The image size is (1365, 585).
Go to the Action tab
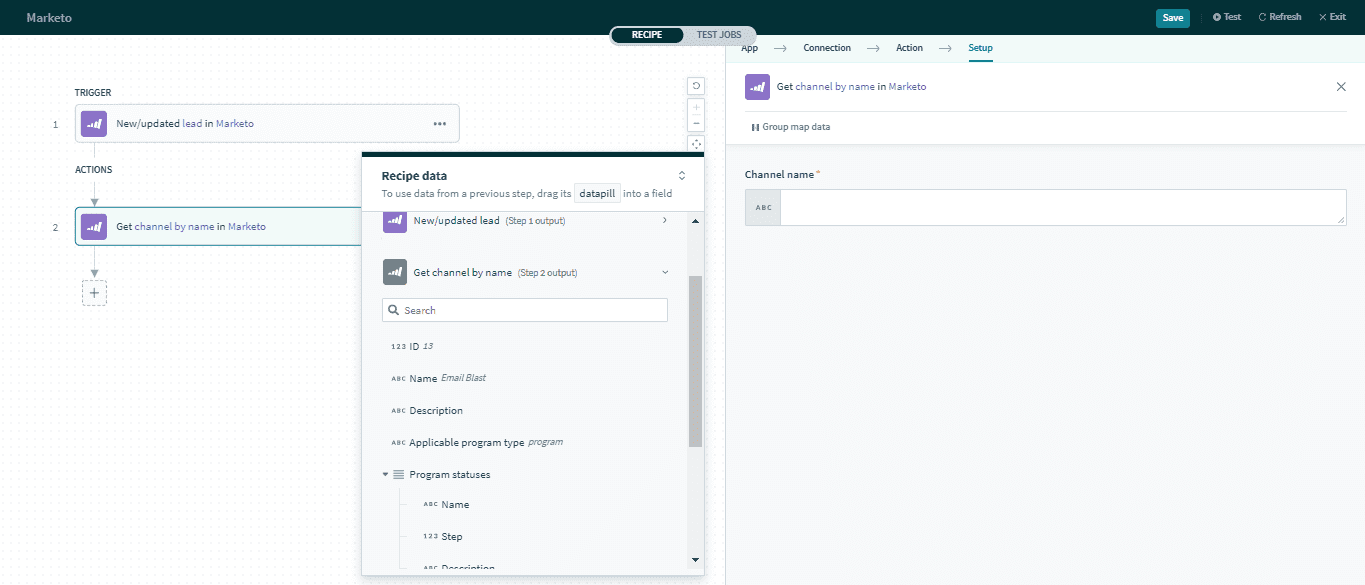pyautogui.click(x=909, y=48)
